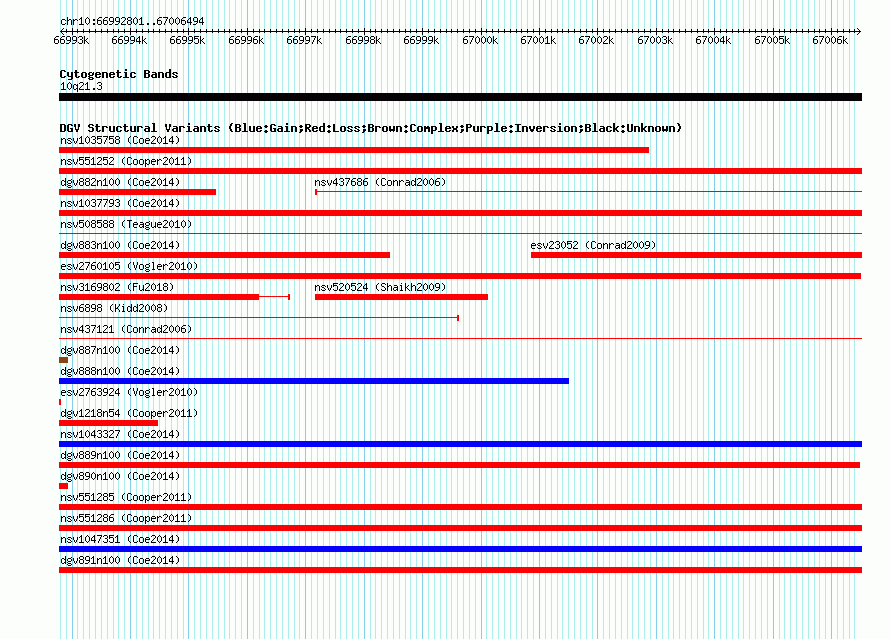The width and height of the screenshot is (890, 639).
Task: Open nsv3169802 (Fu2018) label
Action: tap(117, 287)
